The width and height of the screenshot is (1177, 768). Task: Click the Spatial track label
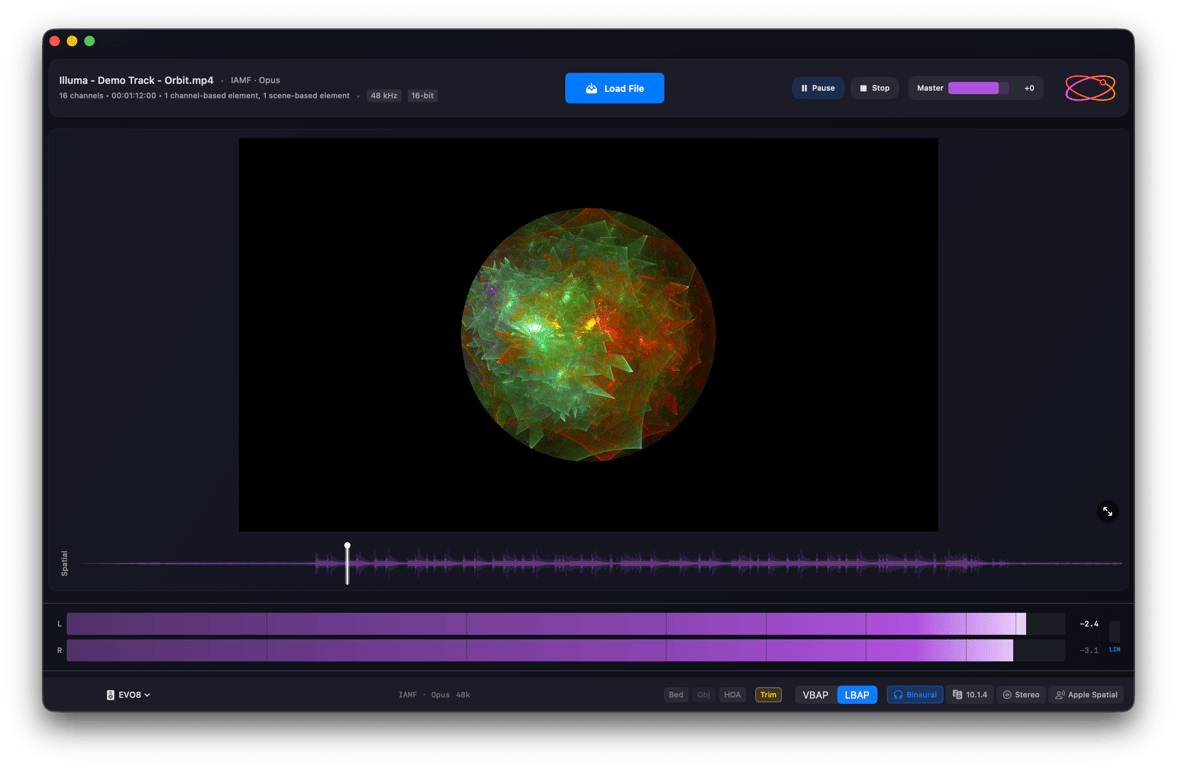[x=65, y=563]
